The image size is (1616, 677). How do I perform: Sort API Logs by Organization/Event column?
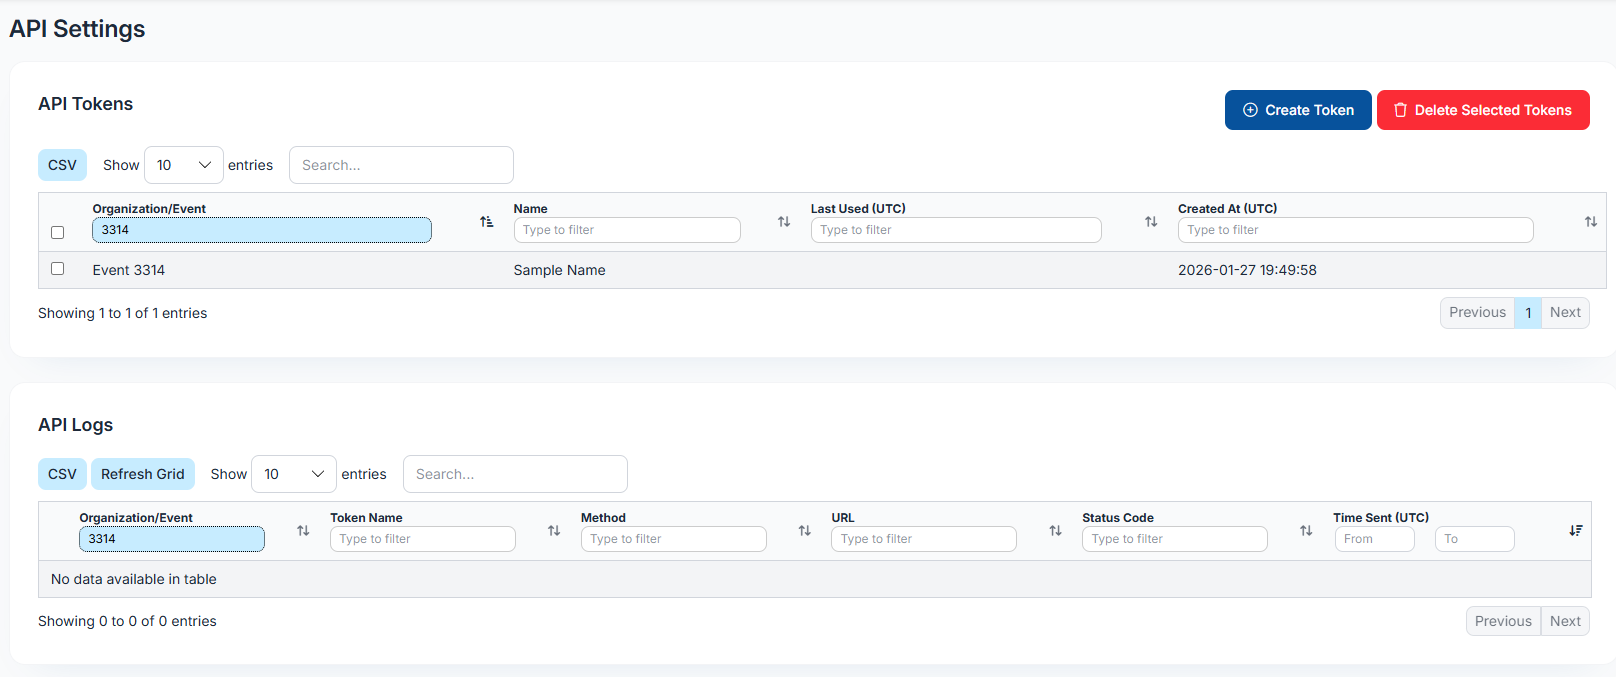click(x=303, y=531)
